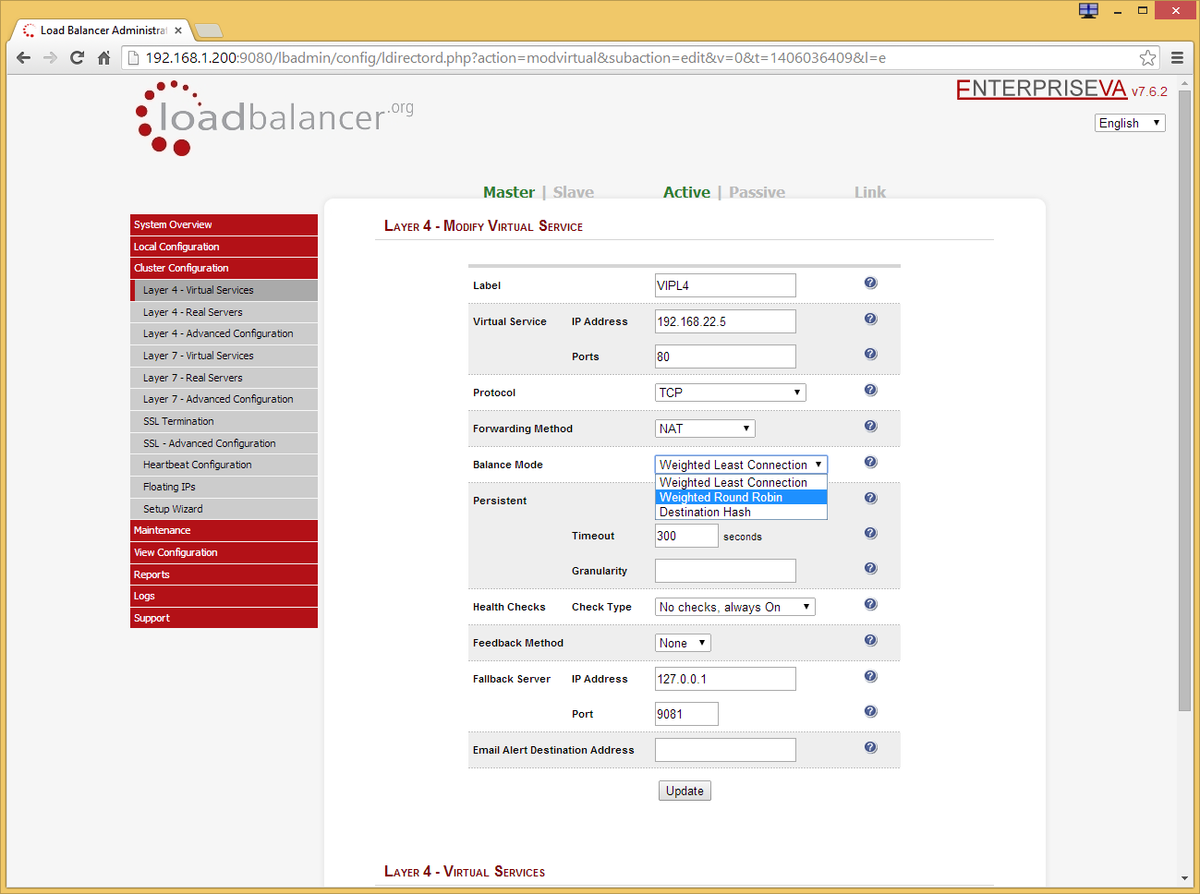Viewport: 1200px width, 894px height.
Task: Open help for Fallback Server IP Address
Action: coord(870,676)
